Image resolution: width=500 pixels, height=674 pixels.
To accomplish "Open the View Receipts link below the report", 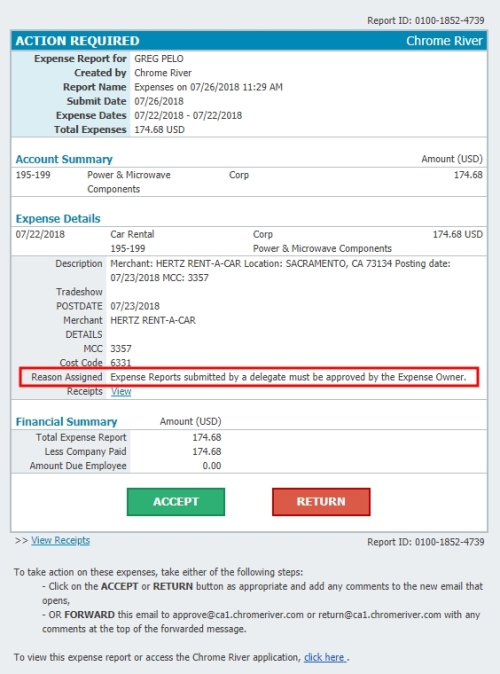I will tap(61, 540).
